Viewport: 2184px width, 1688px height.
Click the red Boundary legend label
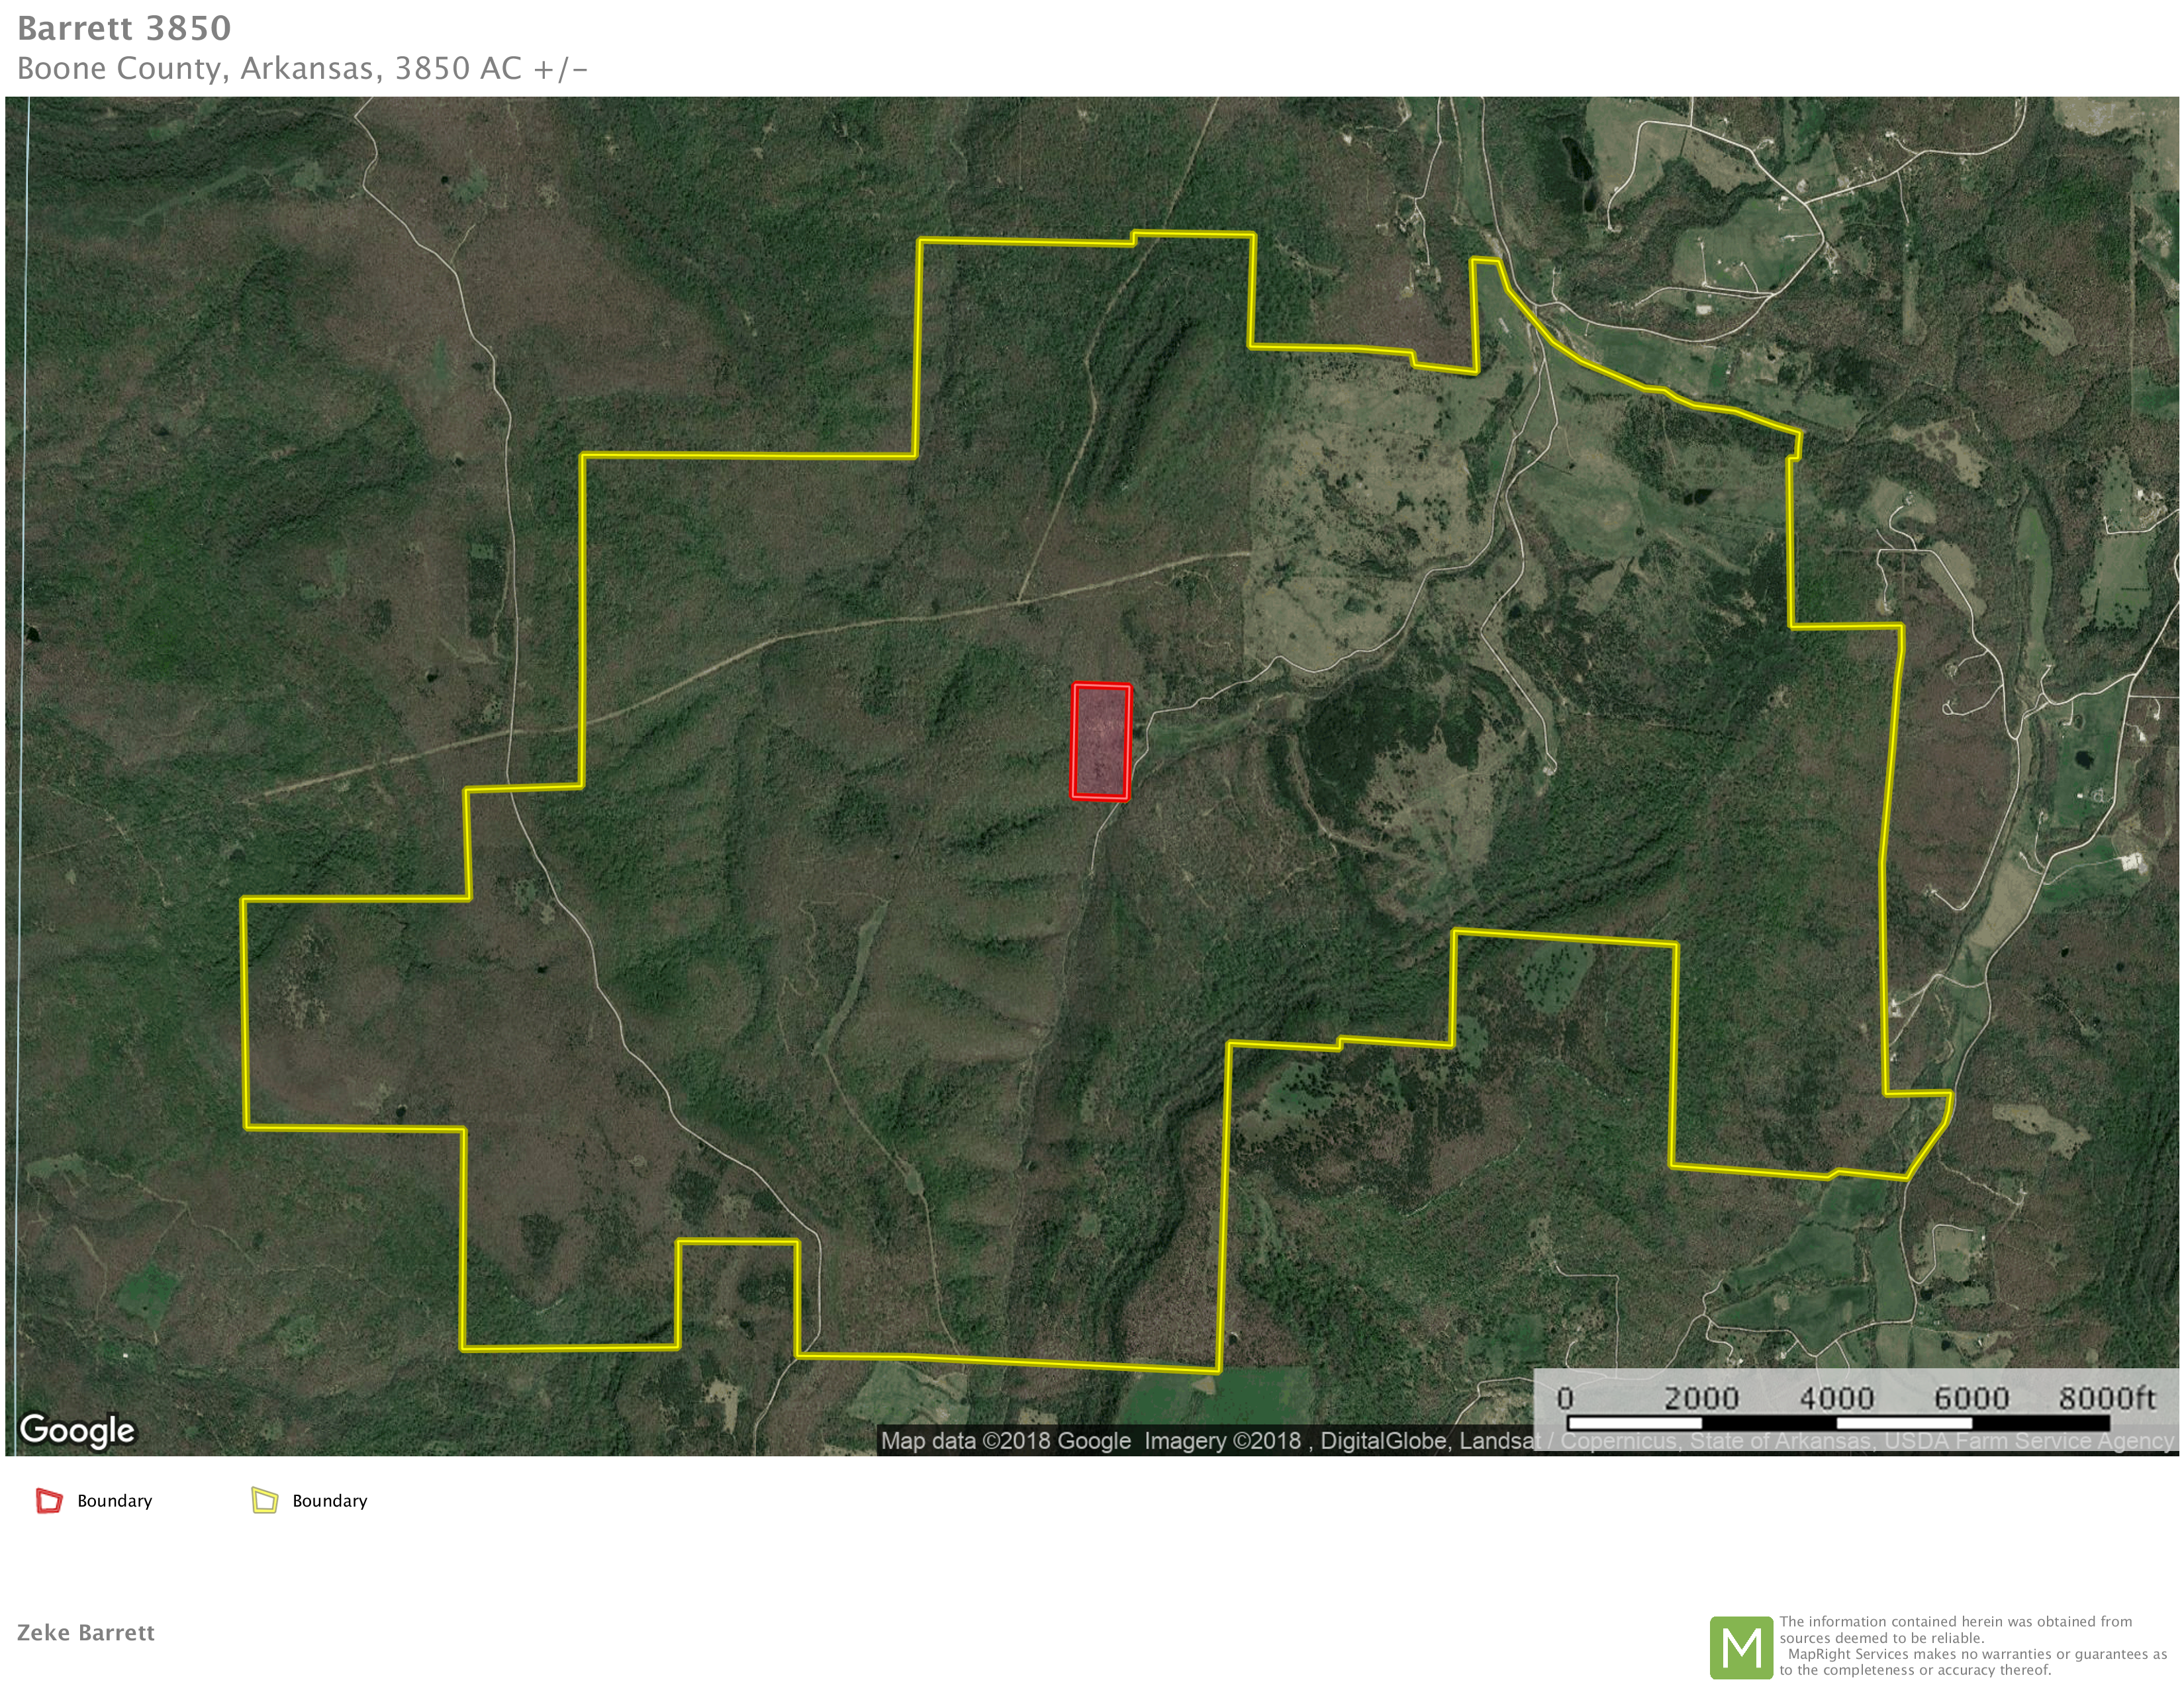click(114, 1501)
